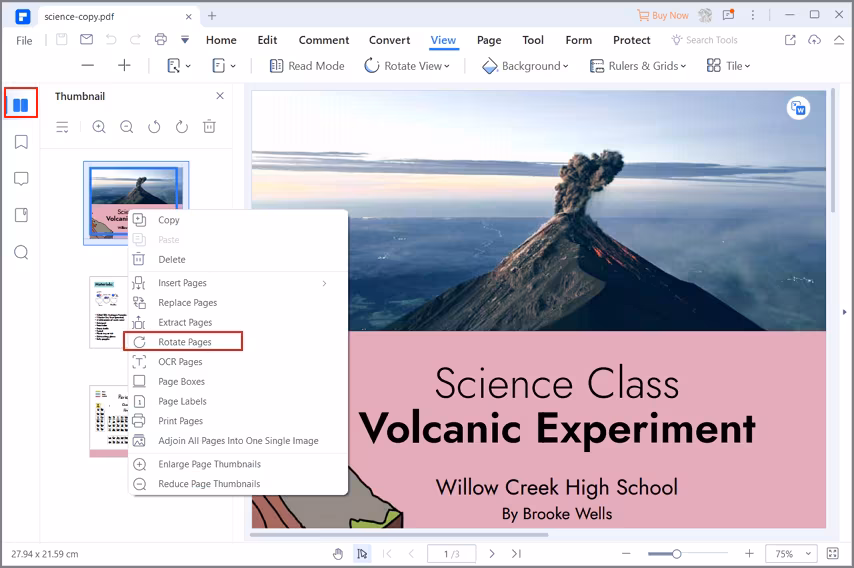
Task: Select the second page thumbnail
Action: [x=109, y=312]
